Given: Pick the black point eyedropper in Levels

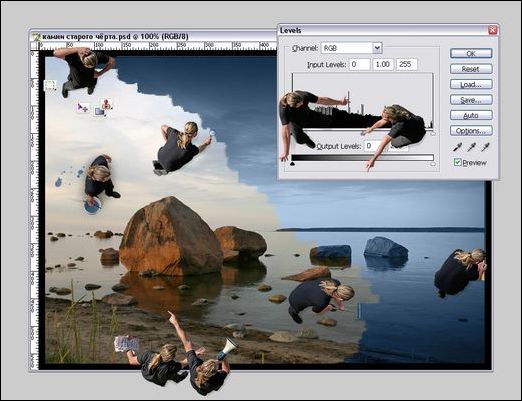Looking at the screenshot, I should 458,147.
